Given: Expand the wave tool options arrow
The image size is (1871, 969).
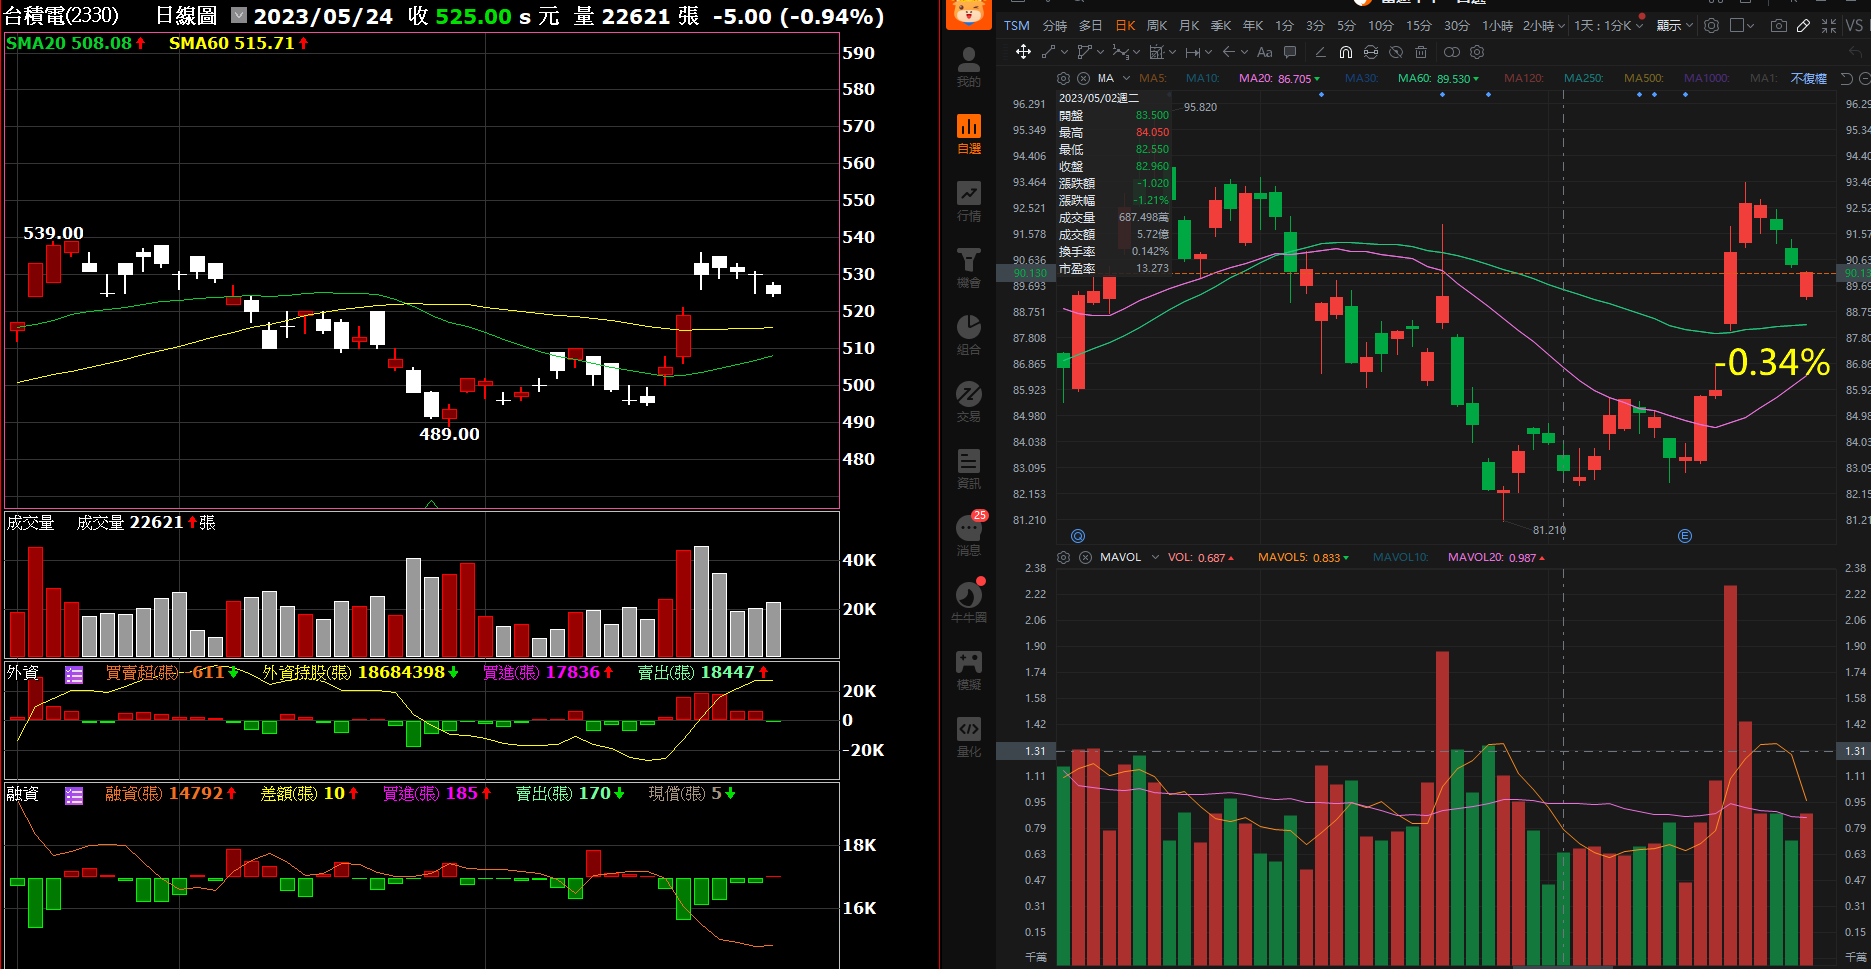Looking at the screenshot, I should tap(1137, 52).
